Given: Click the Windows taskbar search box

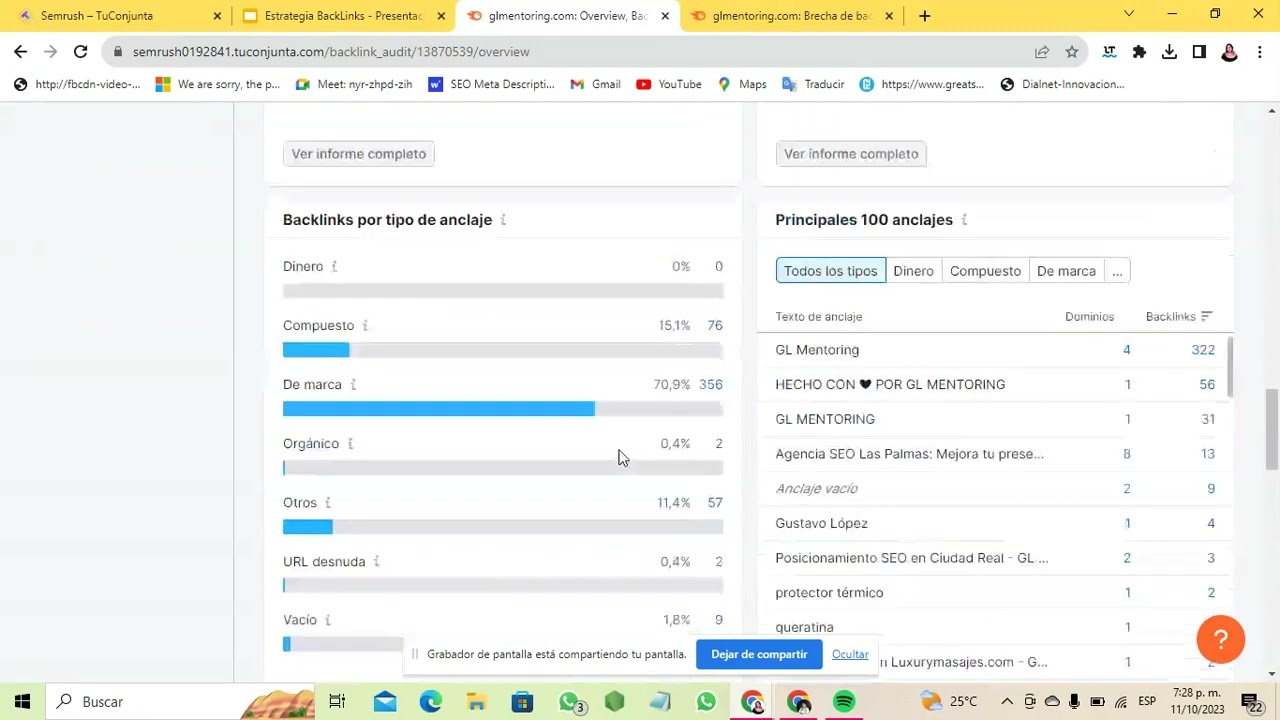Looking at the screenshot, I should pos(180,702).
